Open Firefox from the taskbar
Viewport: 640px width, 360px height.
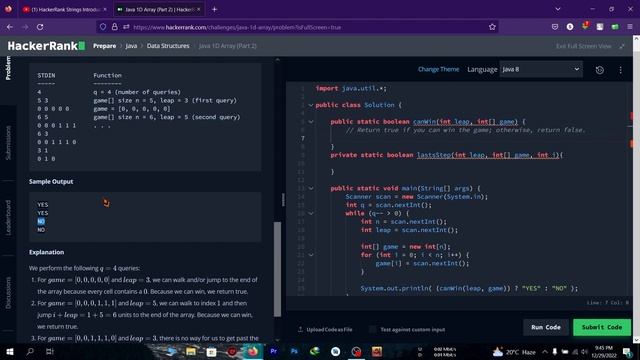253,351
